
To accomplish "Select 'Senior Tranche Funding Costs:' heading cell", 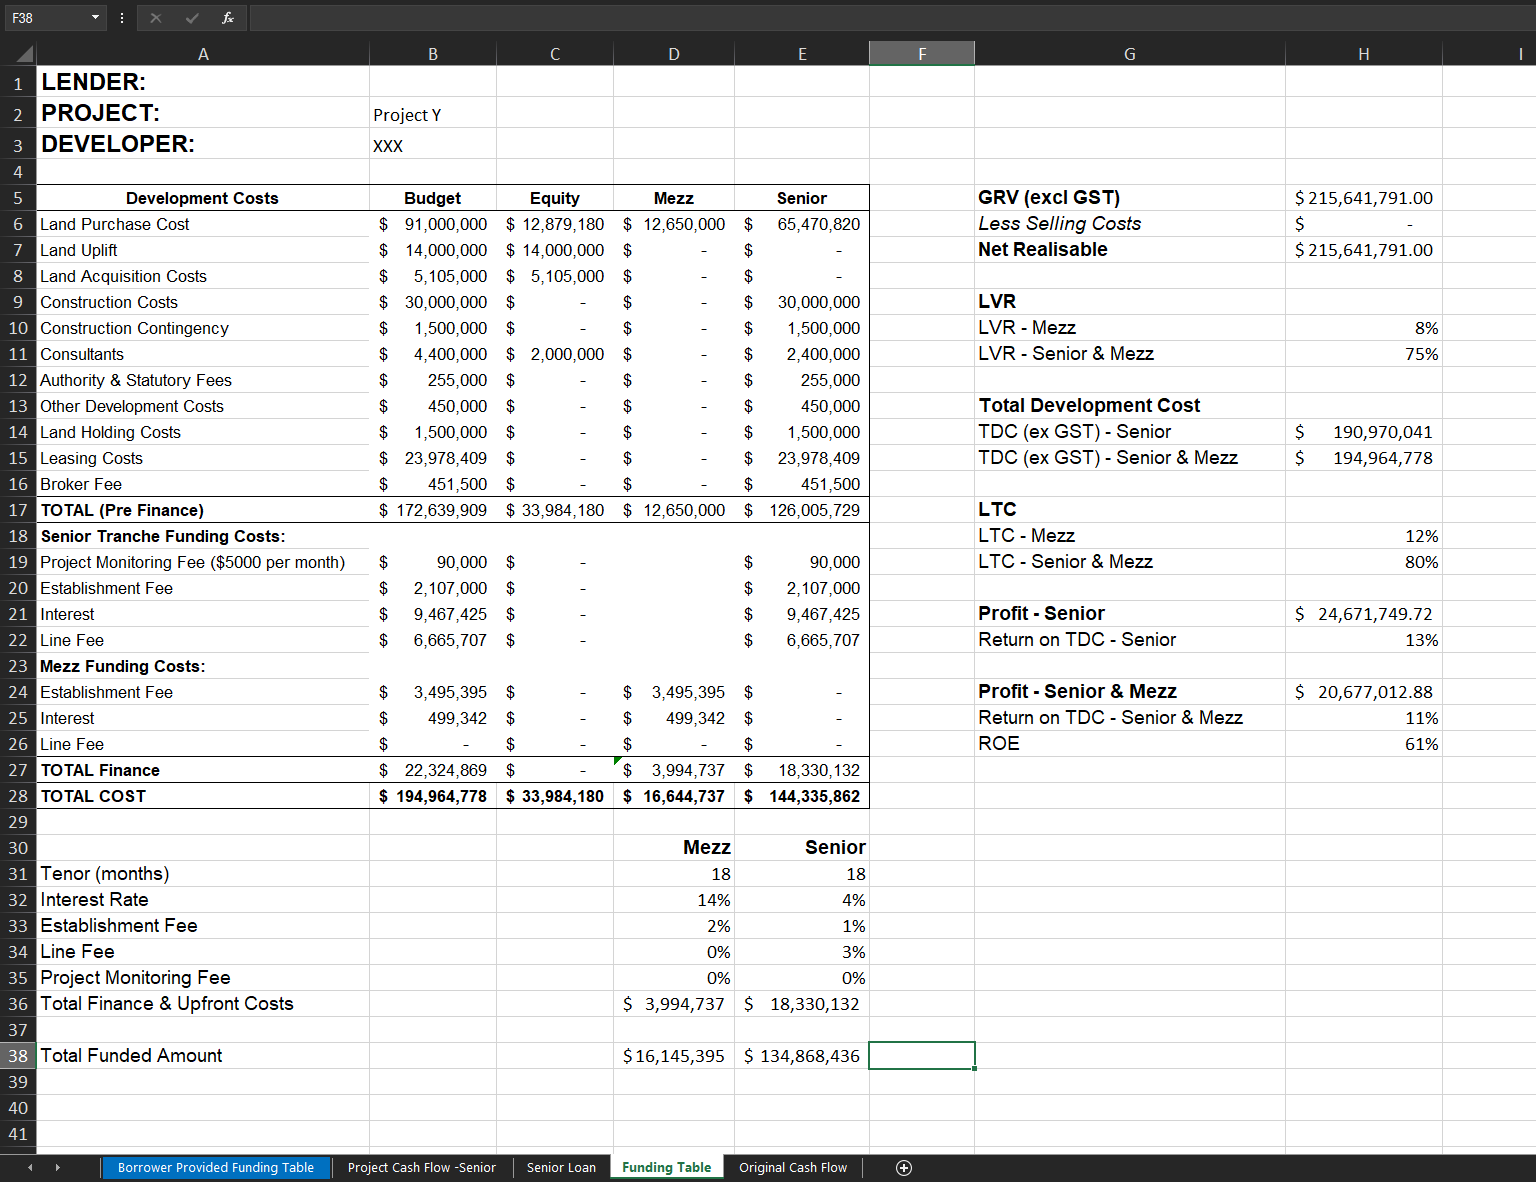I will point(203,536).
